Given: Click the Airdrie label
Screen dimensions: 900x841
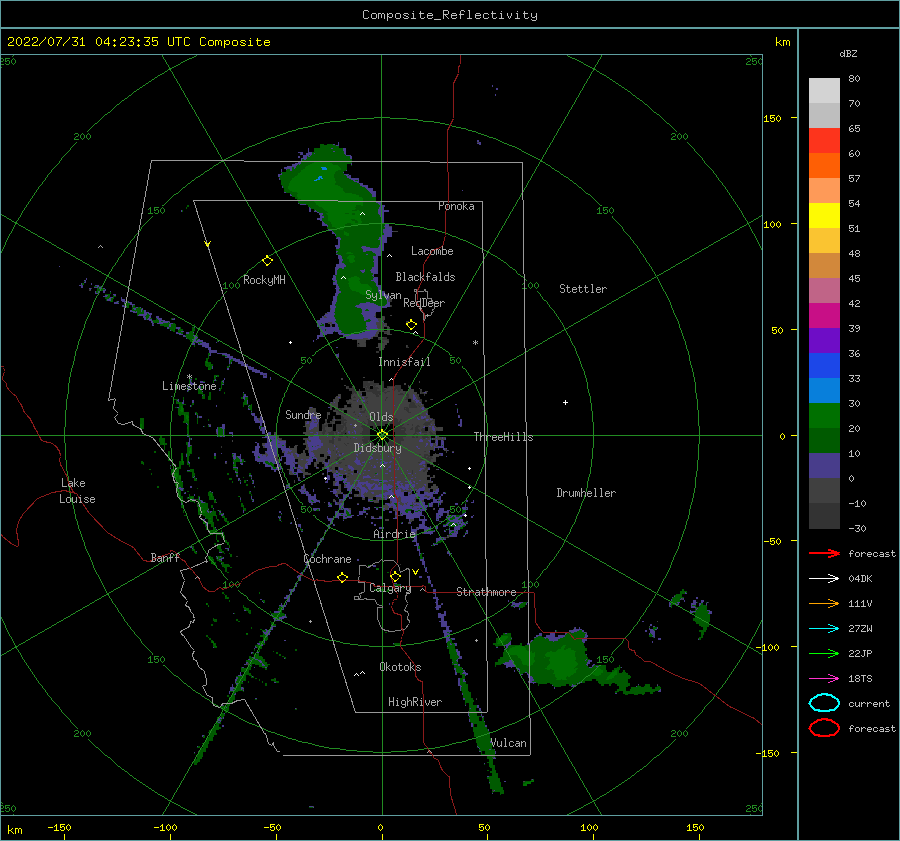Looking at the screenshot, I should 394,534.
